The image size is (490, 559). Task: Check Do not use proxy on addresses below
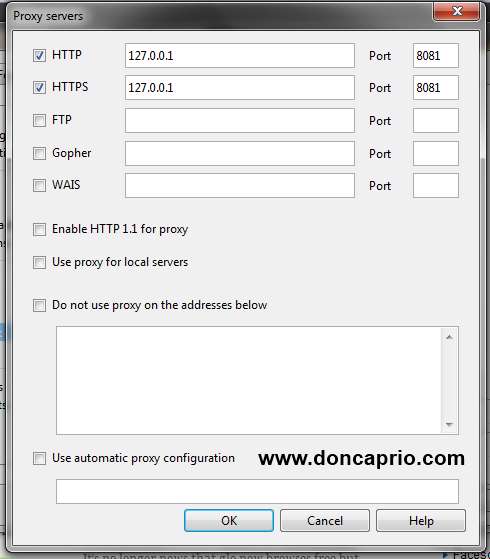click(39, 305)
